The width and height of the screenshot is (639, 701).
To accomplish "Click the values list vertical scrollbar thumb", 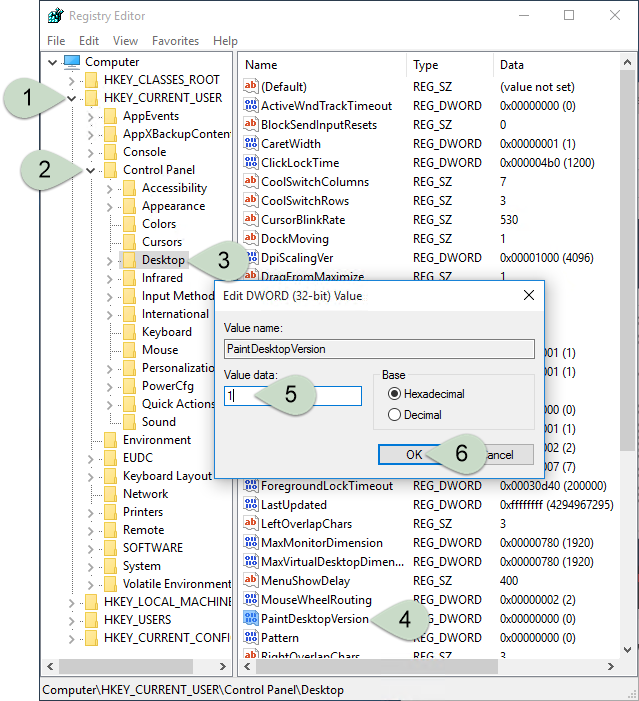I will tap(627, 260).
